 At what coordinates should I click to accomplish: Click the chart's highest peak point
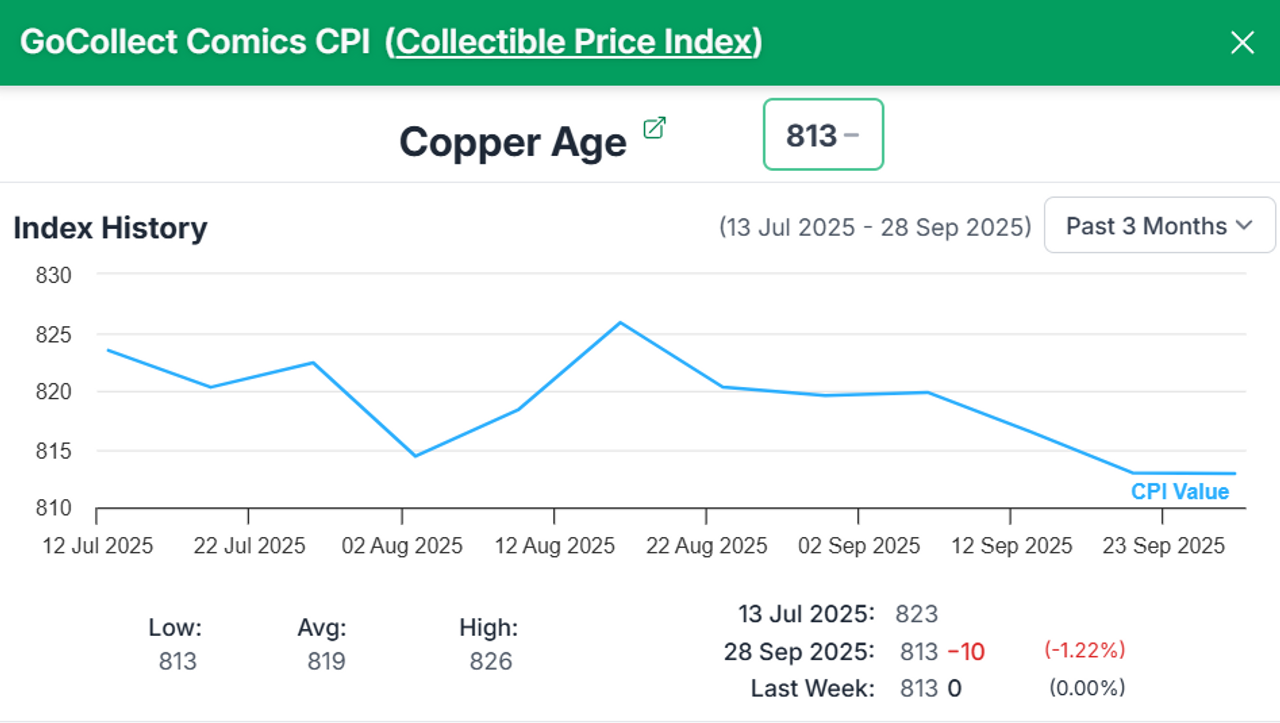point(620,322)
